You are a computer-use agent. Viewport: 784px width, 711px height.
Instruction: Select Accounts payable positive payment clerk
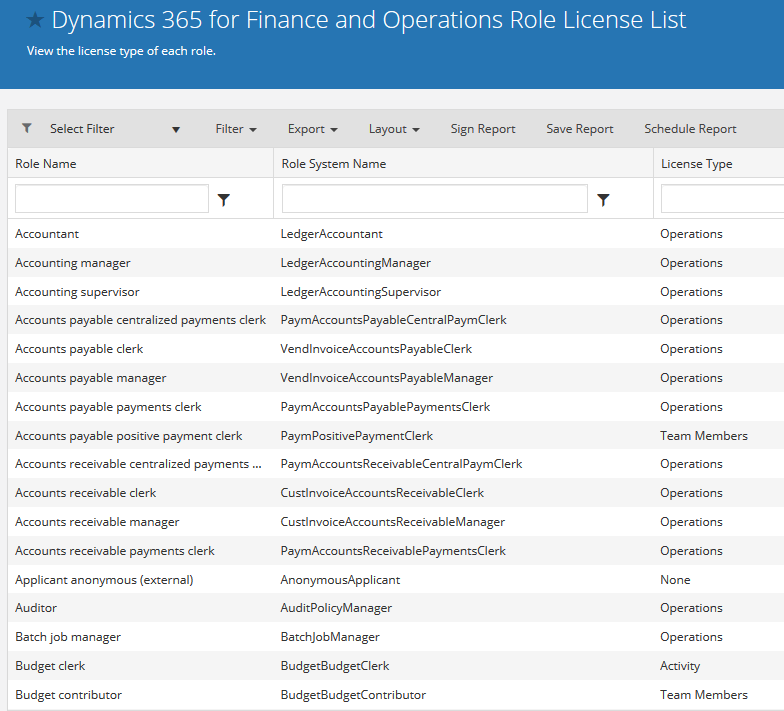pos(128,436)
